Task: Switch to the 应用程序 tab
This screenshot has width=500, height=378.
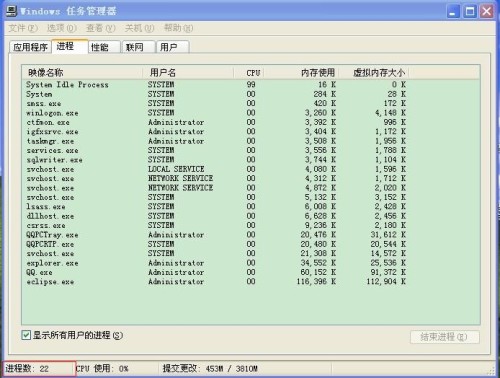Action: 31,47
